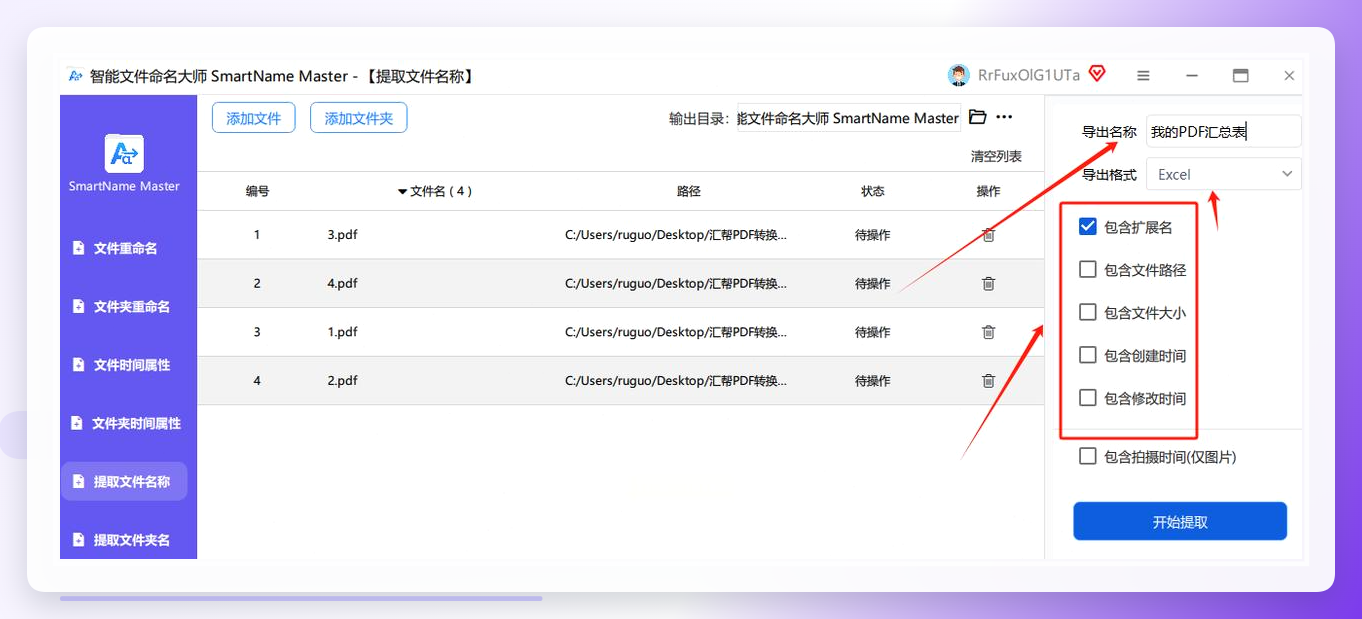This screenshot has height=619, width=1362.
Task: Select the 1.pdf file name cell
Action: pos(342,332)
